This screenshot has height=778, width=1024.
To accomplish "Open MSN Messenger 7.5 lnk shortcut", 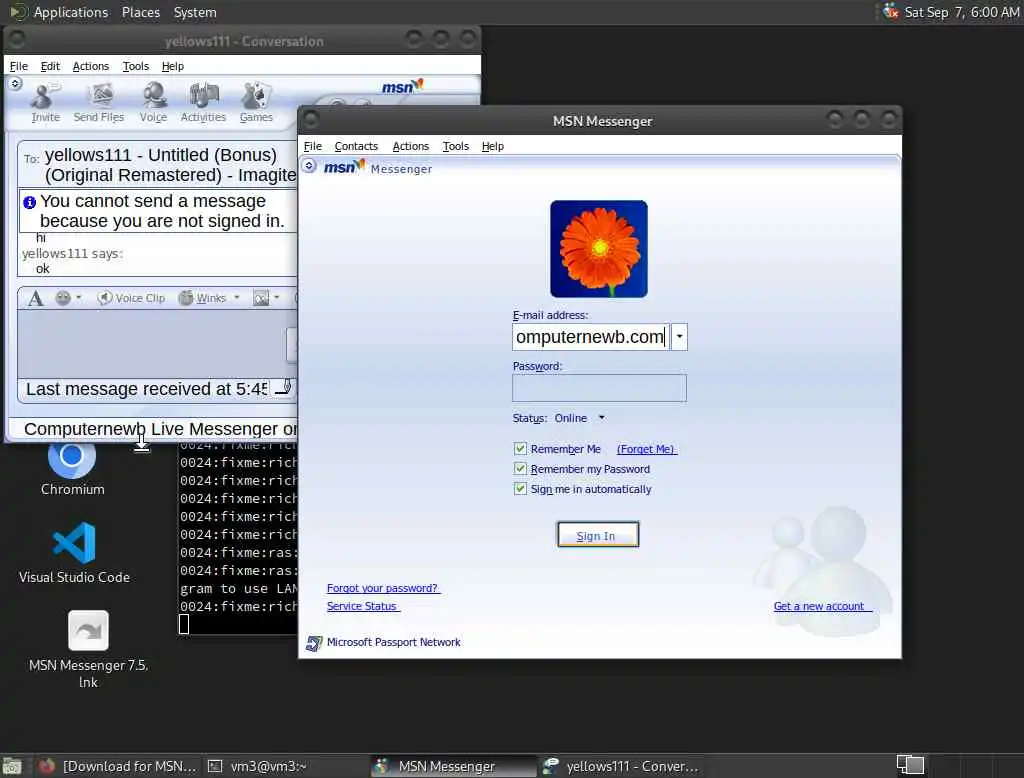I will pos(88,650).
